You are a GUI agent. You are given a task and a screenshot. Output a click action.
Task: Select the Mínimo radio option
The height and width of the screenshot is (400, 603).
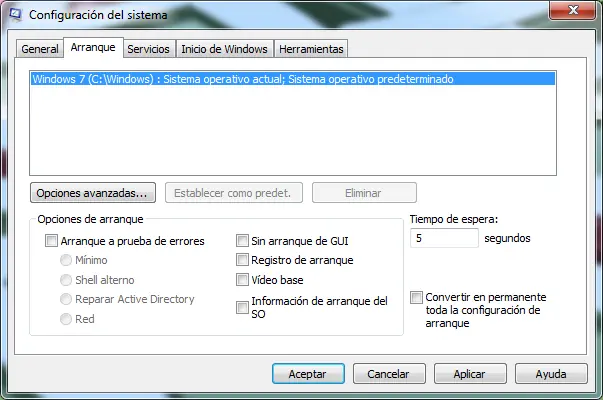click(66, 260)
